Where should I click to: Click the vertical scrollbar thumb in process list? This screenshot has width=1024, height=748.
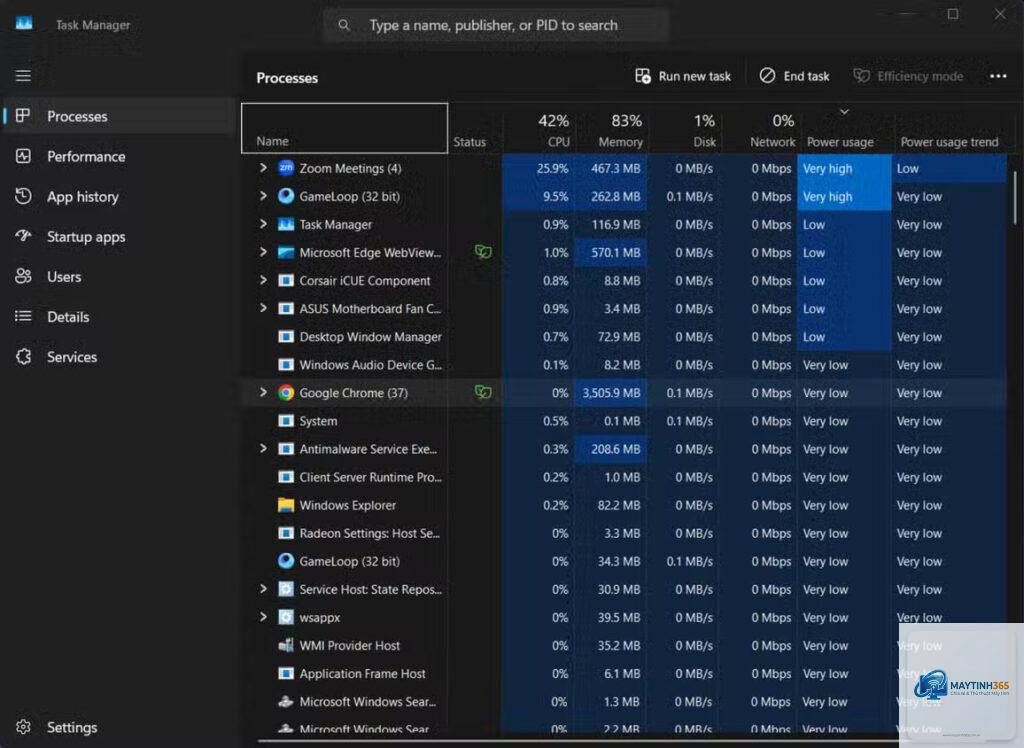(x=1014, y=197)
